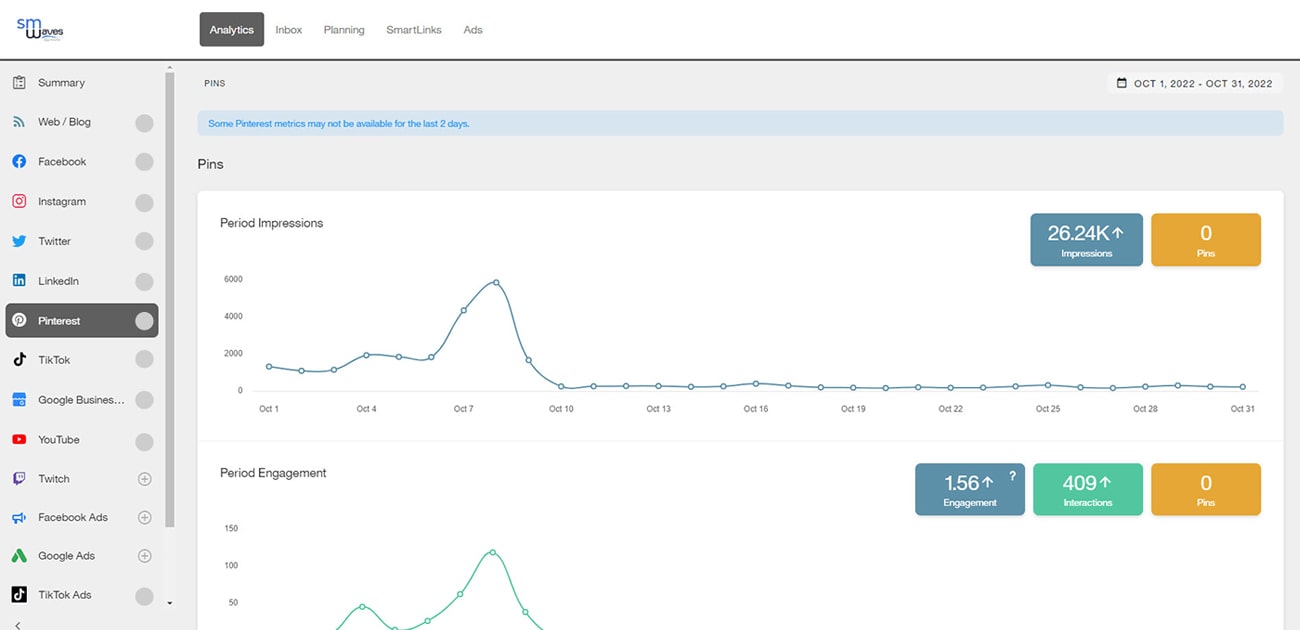Click the Twitch logo icon
This screenshot has height=630, width=1300.
coord(19,479)
